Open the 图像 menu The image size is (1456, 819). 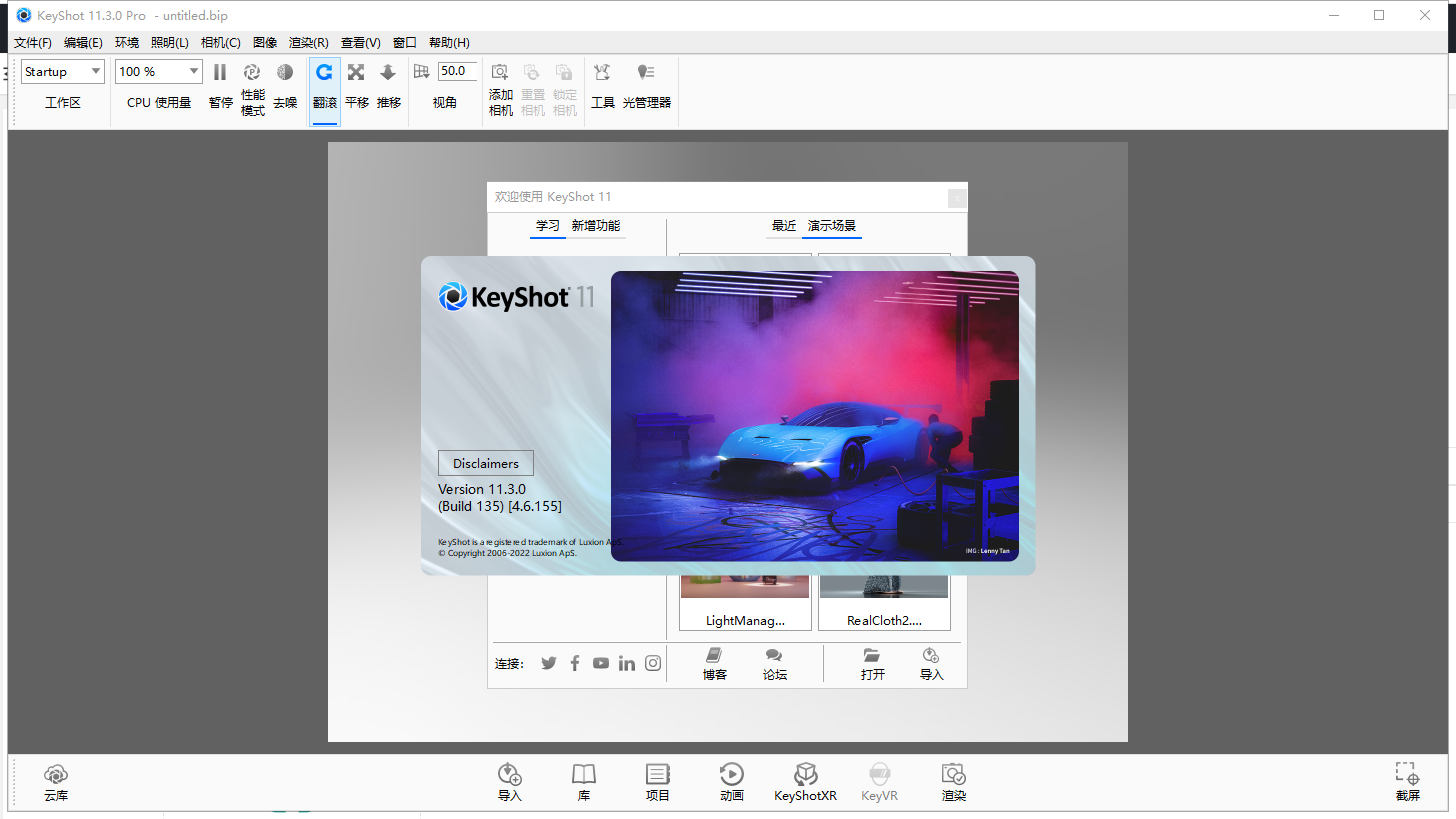click(x=265, y=43)
